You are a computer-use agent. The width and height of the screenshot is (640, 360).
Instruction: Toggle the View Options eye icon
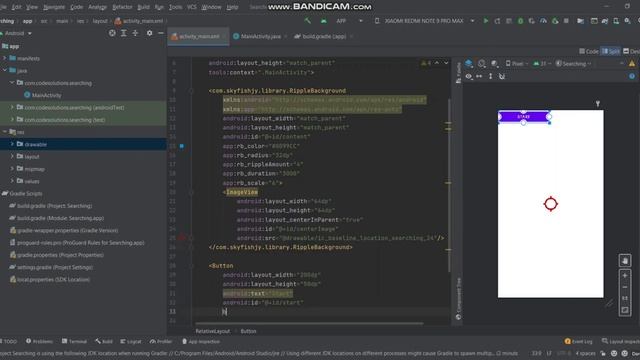(469, 76)
